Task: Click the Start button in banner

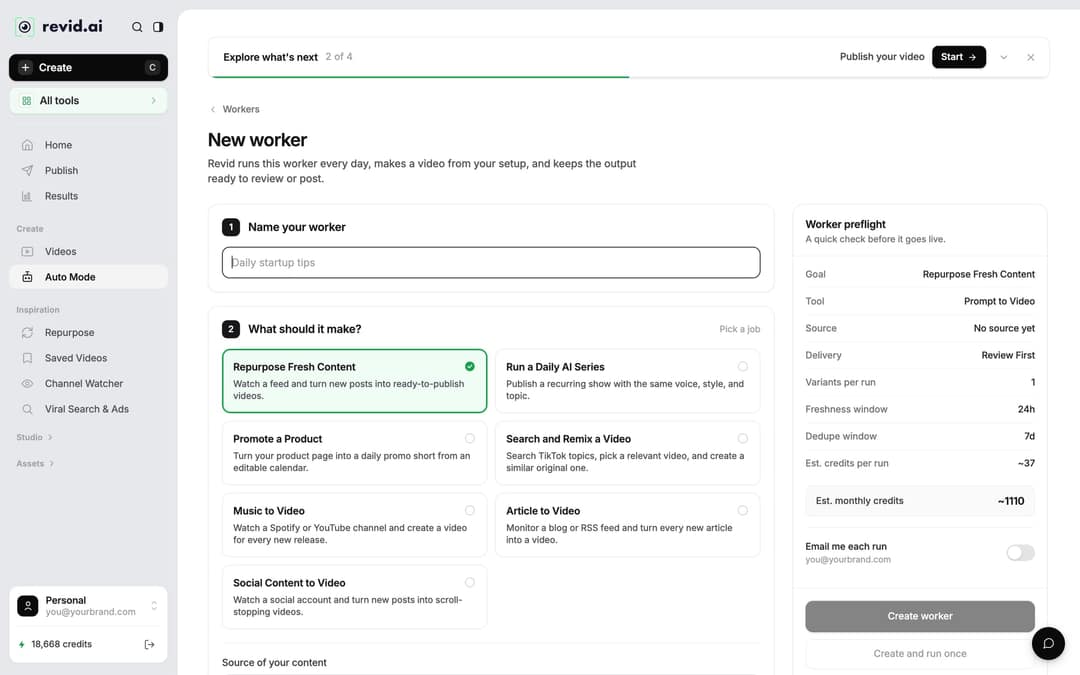Action: point(959,57)
